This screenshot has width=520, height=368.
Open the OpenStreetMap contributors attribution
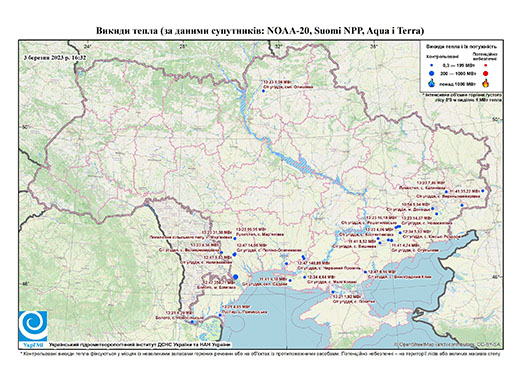point(448,344)
